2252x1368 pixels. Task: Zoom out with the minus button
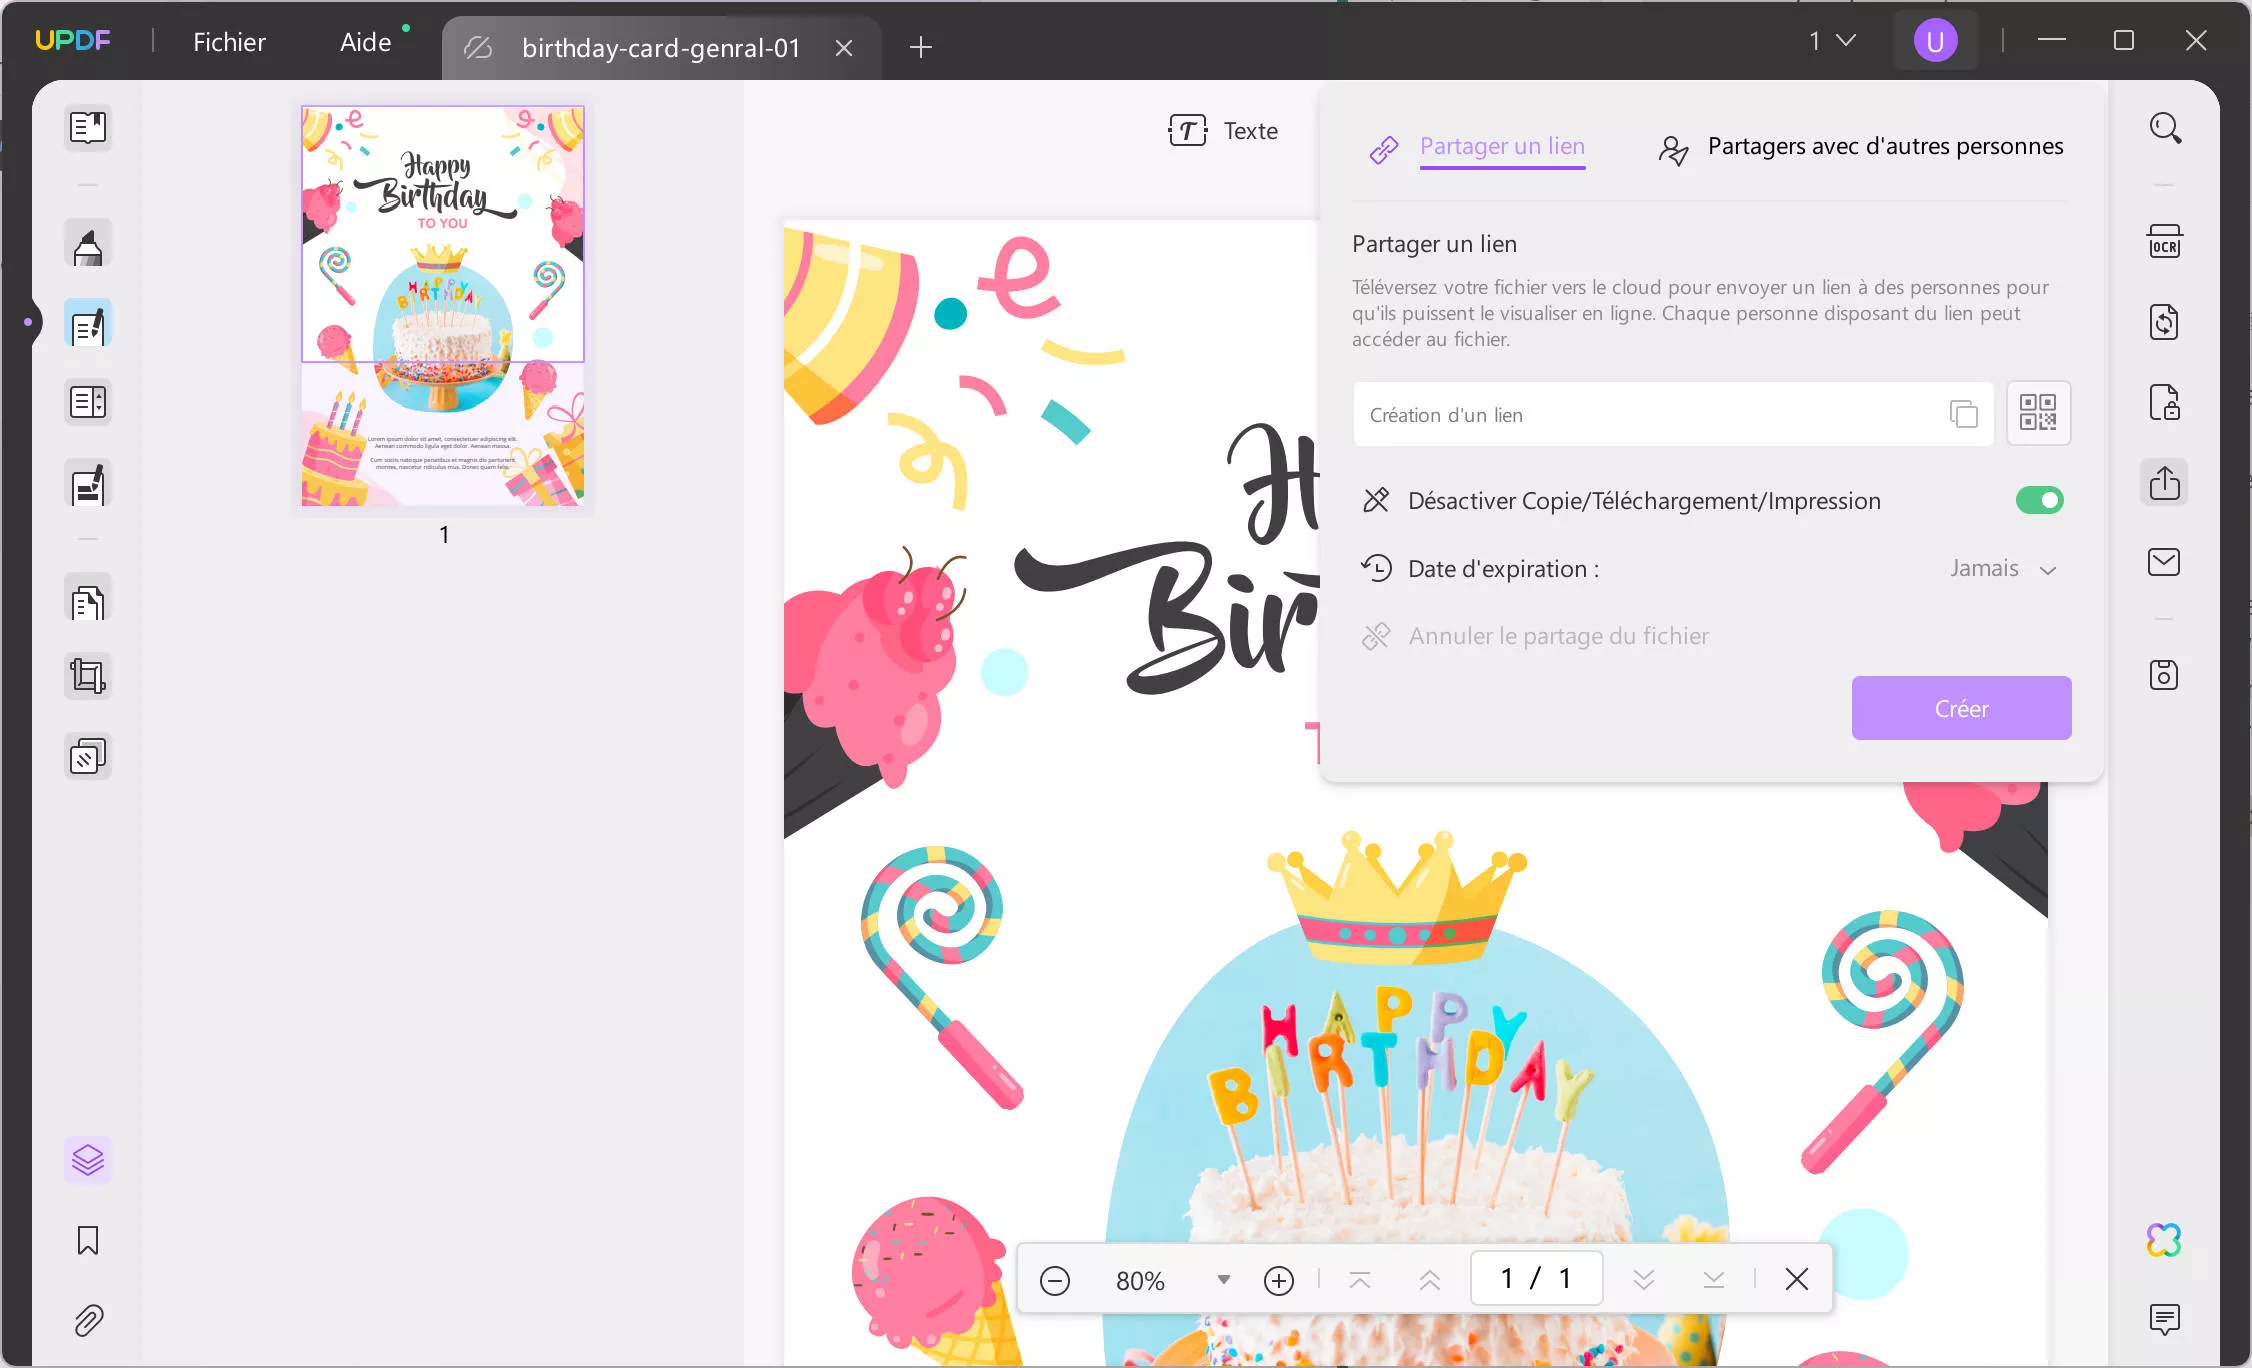pos(1055,1280)
